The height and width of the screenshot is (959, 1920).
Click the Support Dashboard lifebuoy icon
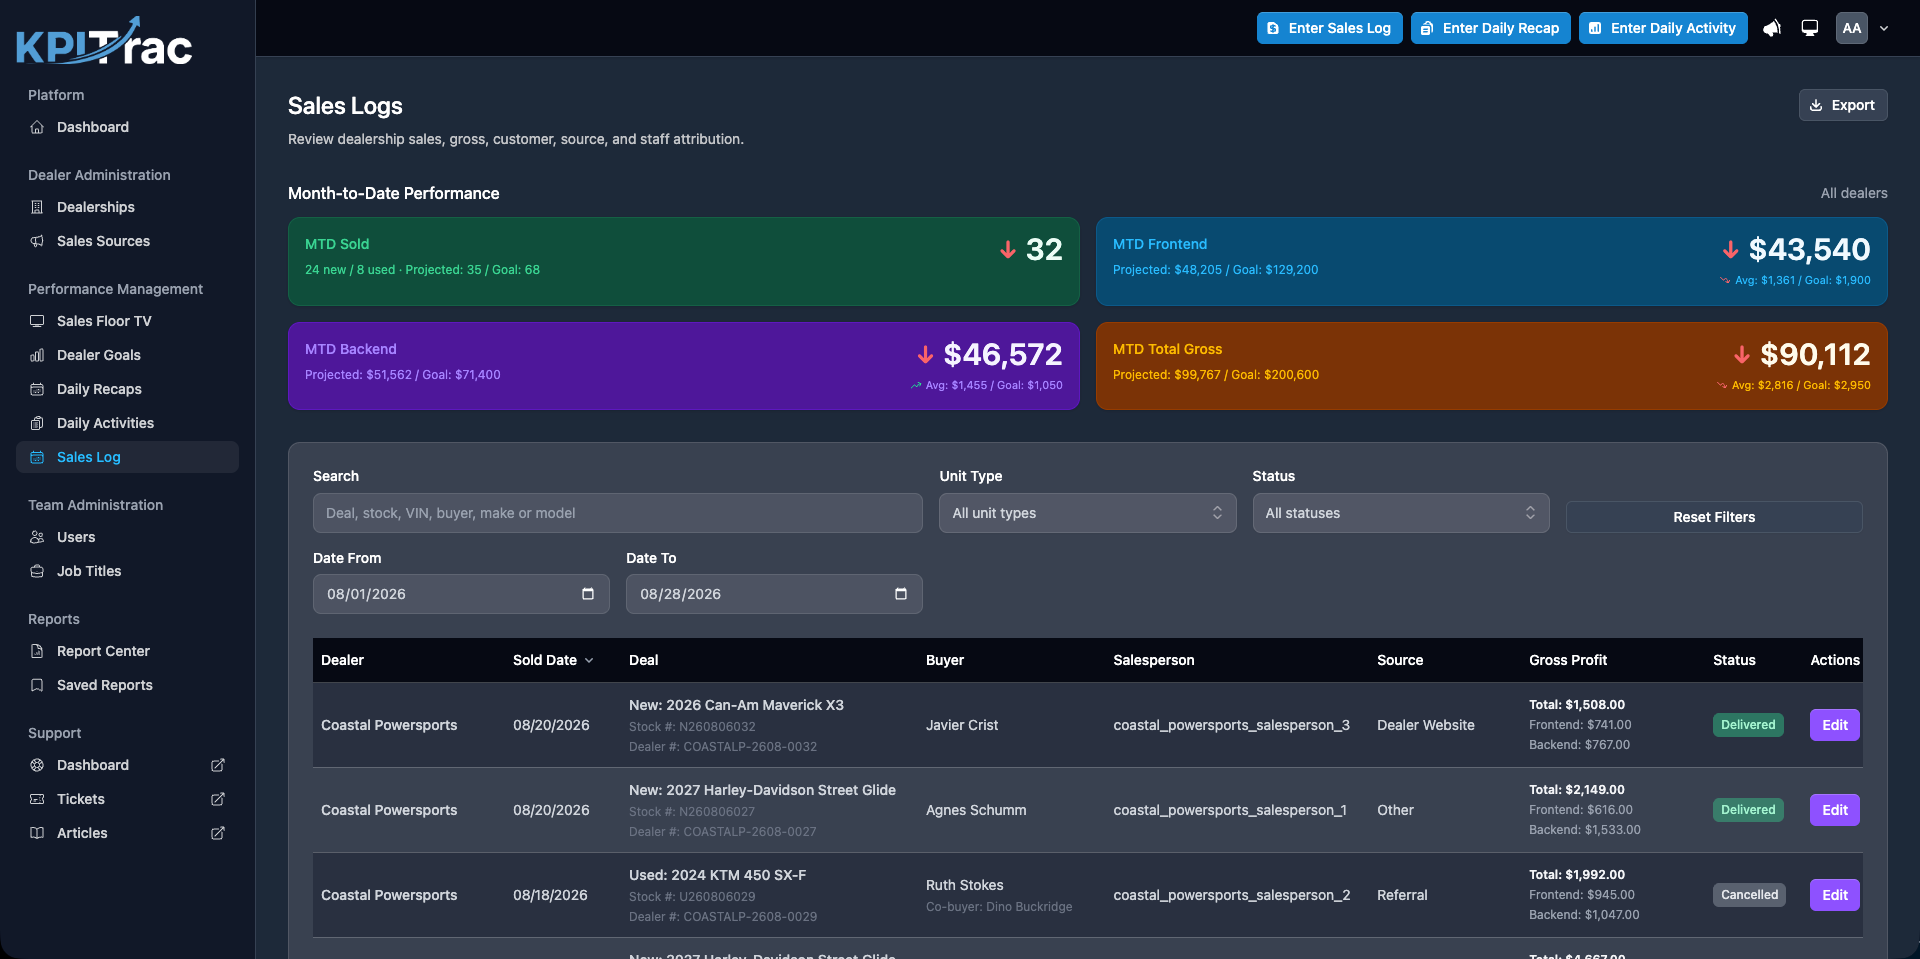click(x=37, y=765)
